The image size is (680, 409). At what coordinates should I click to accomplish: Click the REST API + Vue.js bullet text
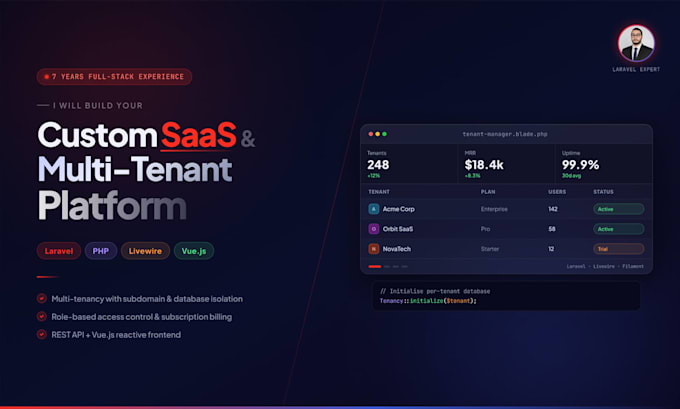[x=116, y=334]
